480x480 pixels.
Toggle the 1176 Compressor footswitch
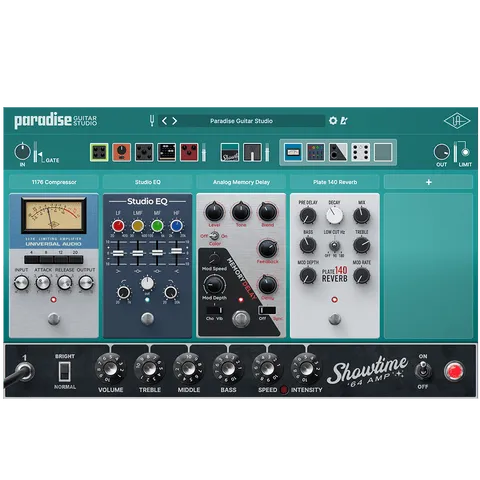[x=54, y=319]
